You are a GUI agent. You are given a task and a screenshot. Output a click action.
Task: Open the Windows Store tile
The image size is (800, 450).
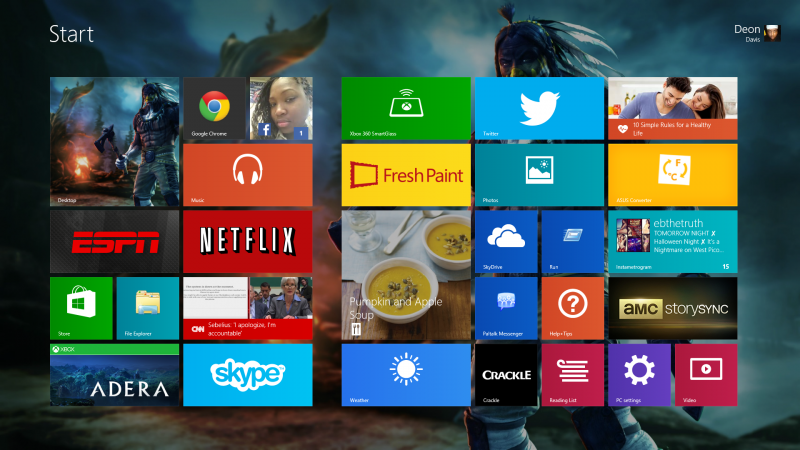pyautogui.click(x=81, y=308)
